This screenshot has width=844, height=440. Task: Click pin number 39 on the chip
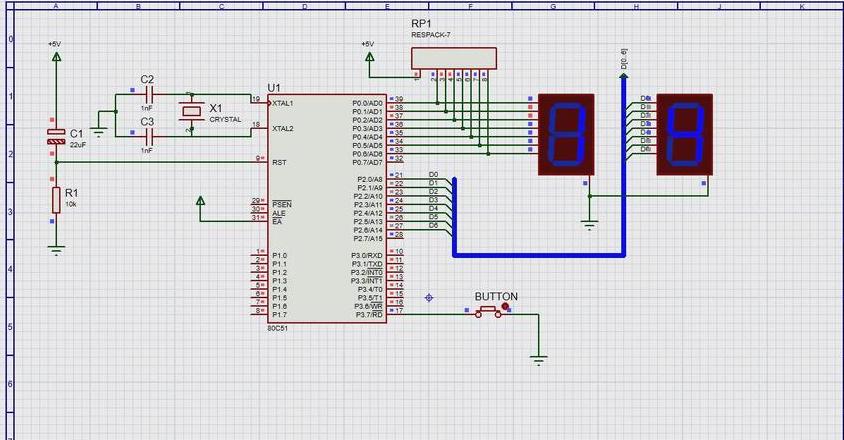click(x=399, y=99)
